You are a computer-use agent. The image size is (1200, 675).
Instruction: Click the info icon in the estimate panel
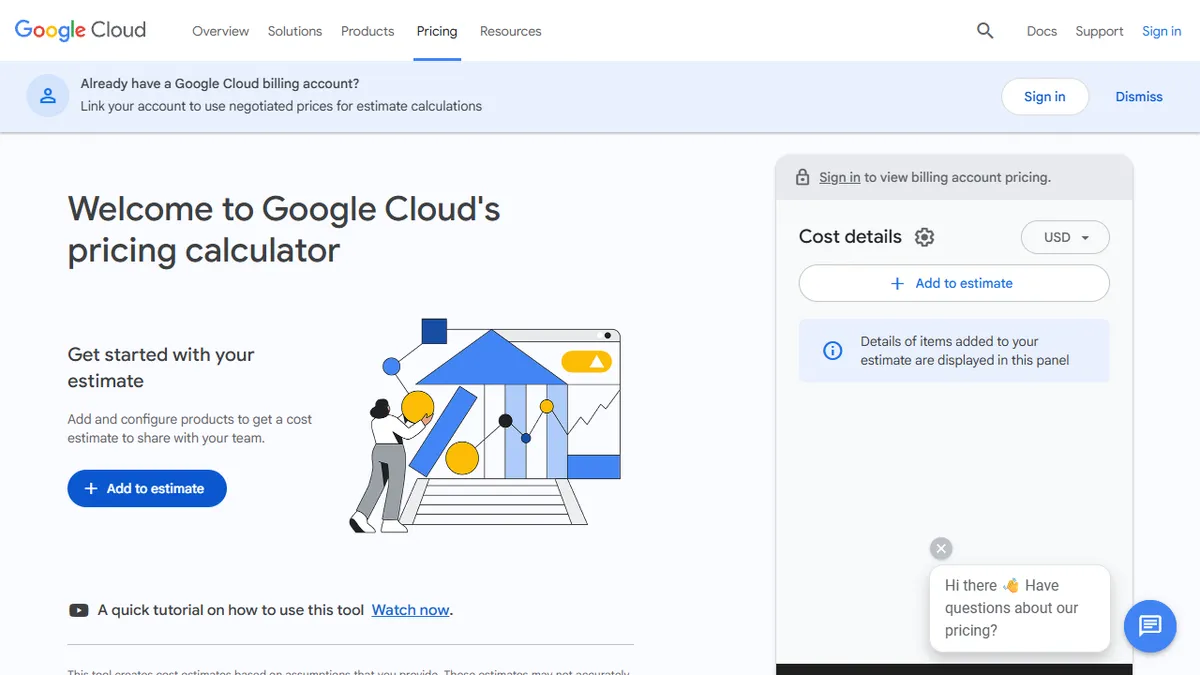tap(832, 350)
